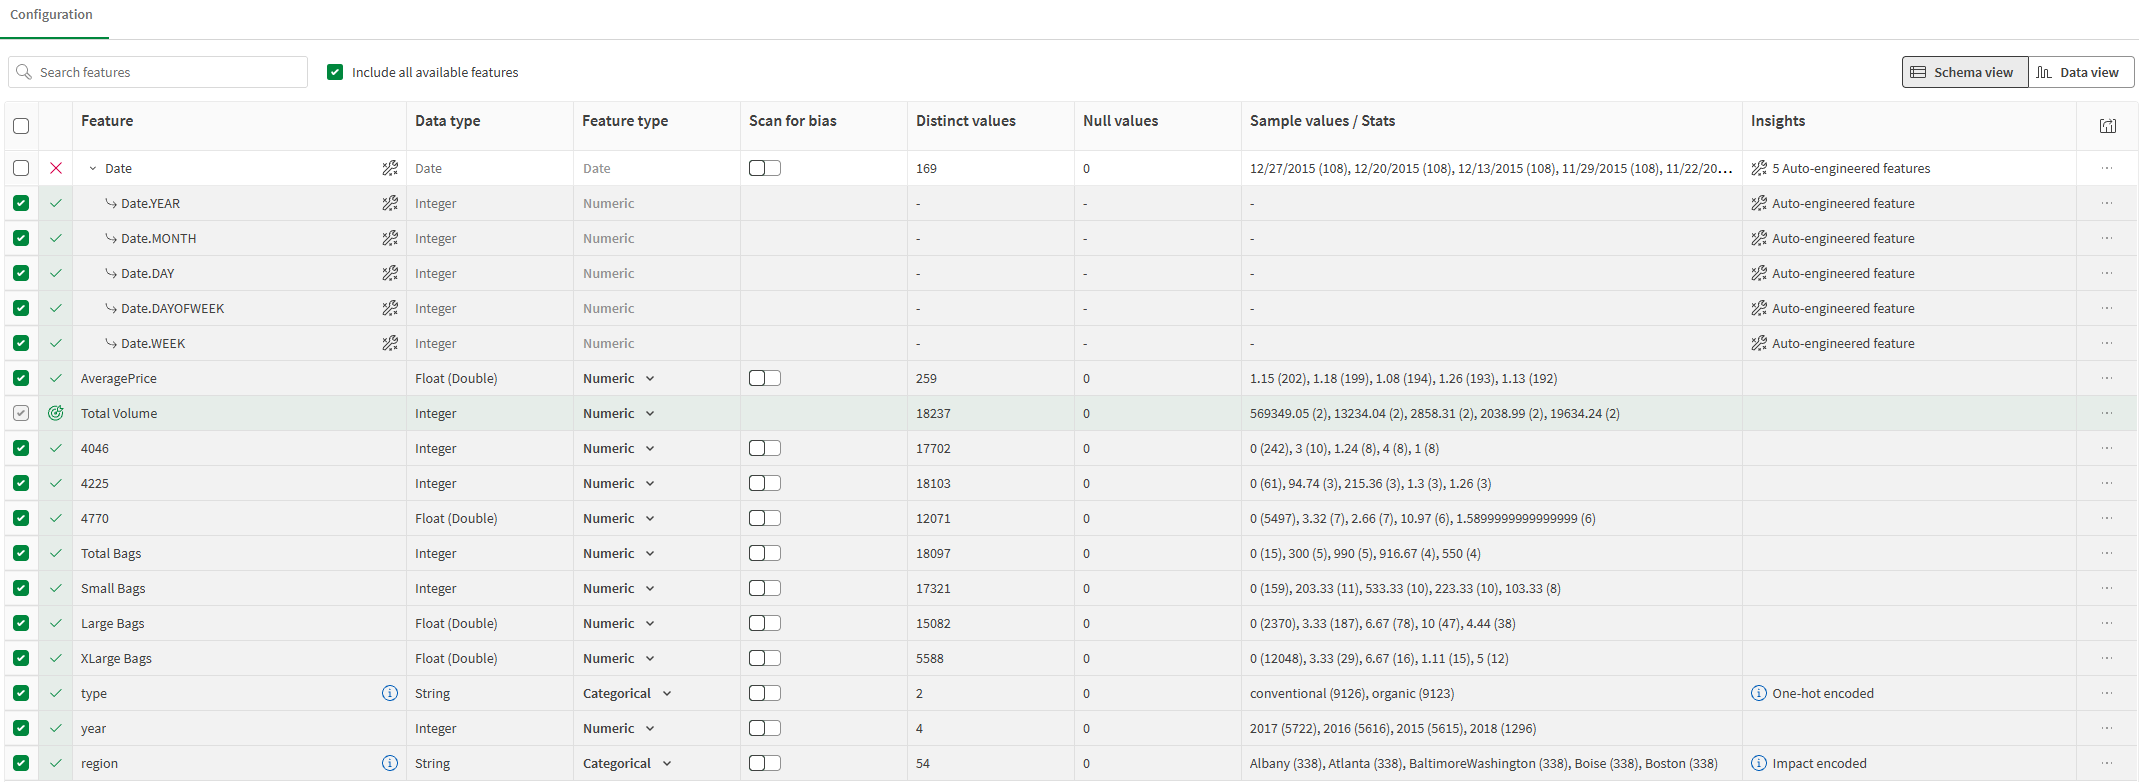Click the info icon next to Impact encoded

(x=1759, y=763)
